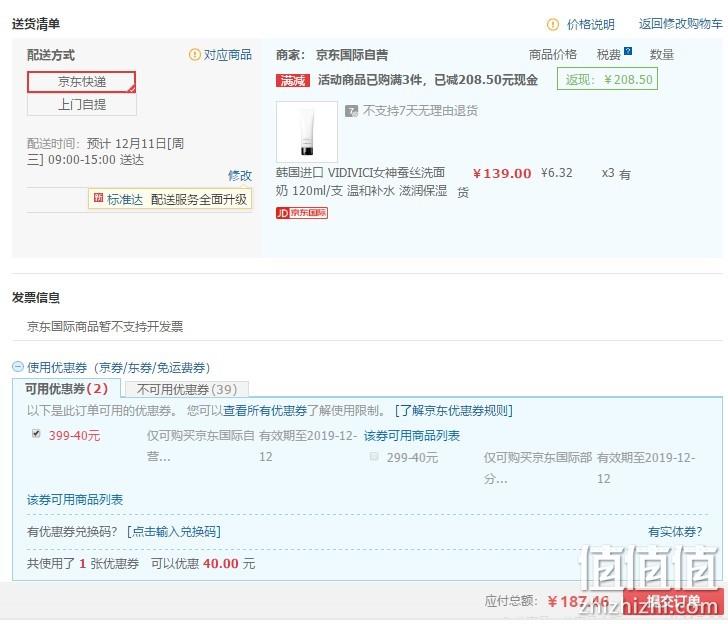The height and width of the screenshot is (624, 728).
Task: Click the 提交订单 submit button
Action: click(673, 602)
